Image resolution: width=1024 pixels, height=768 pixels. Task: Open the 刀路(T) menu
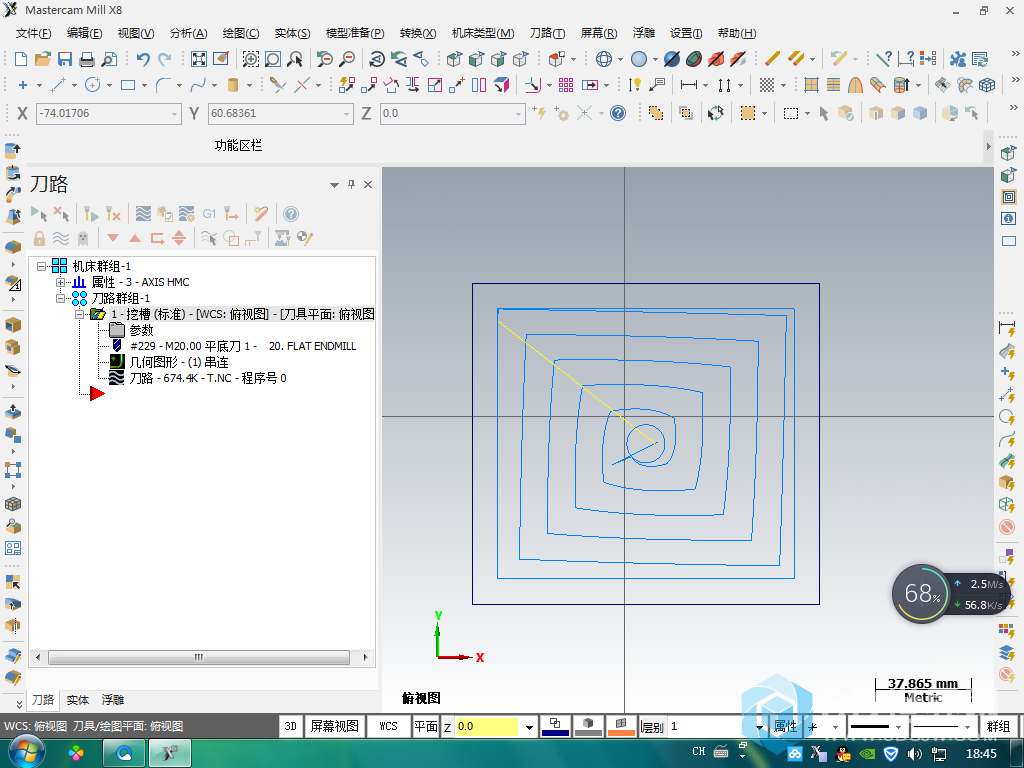click(x=546, y=33)
